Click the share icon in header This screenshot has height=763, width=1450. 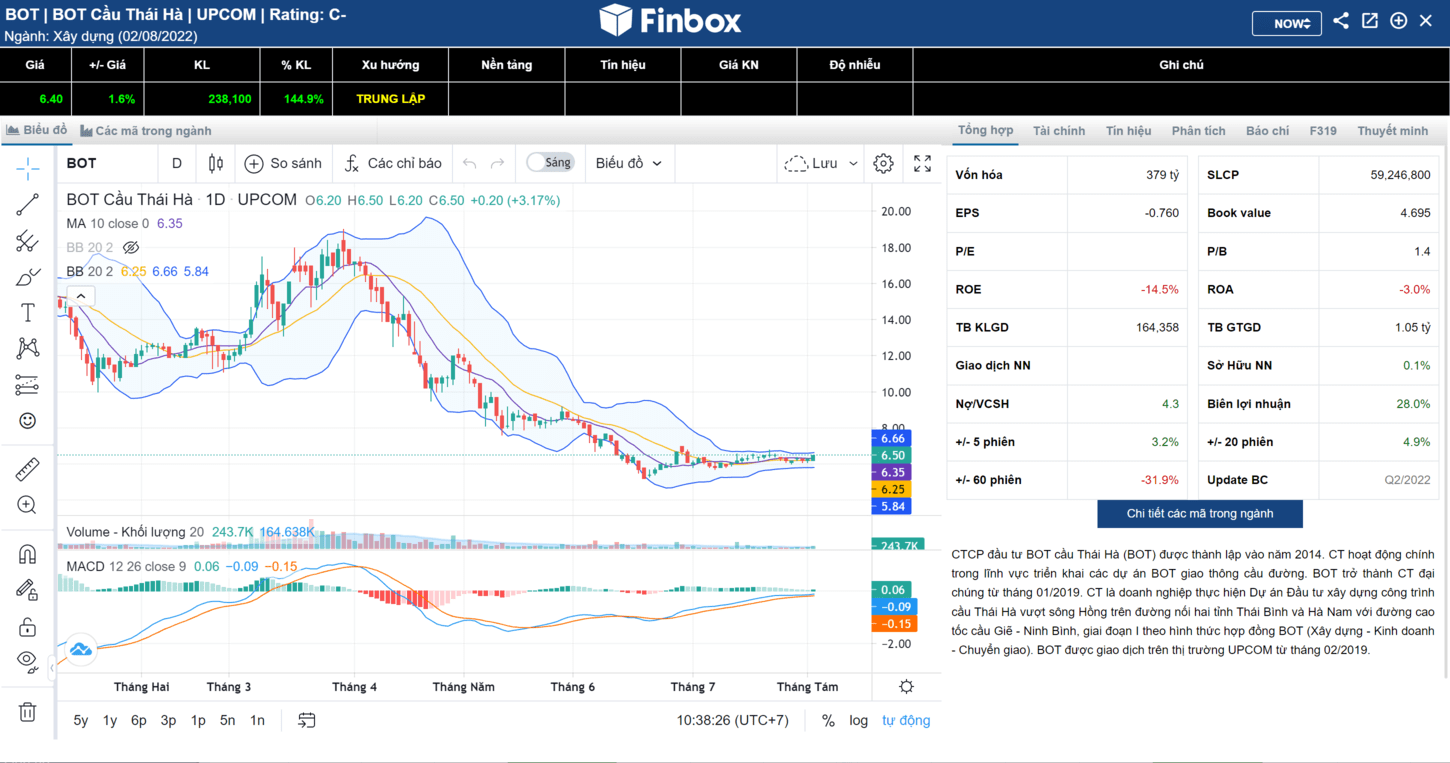[x=1341, y=21]
